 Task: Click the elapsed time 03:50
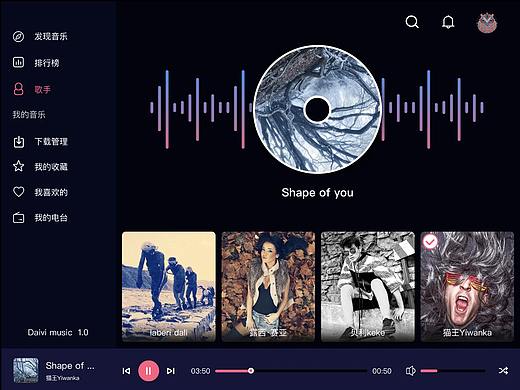point(200,371)
